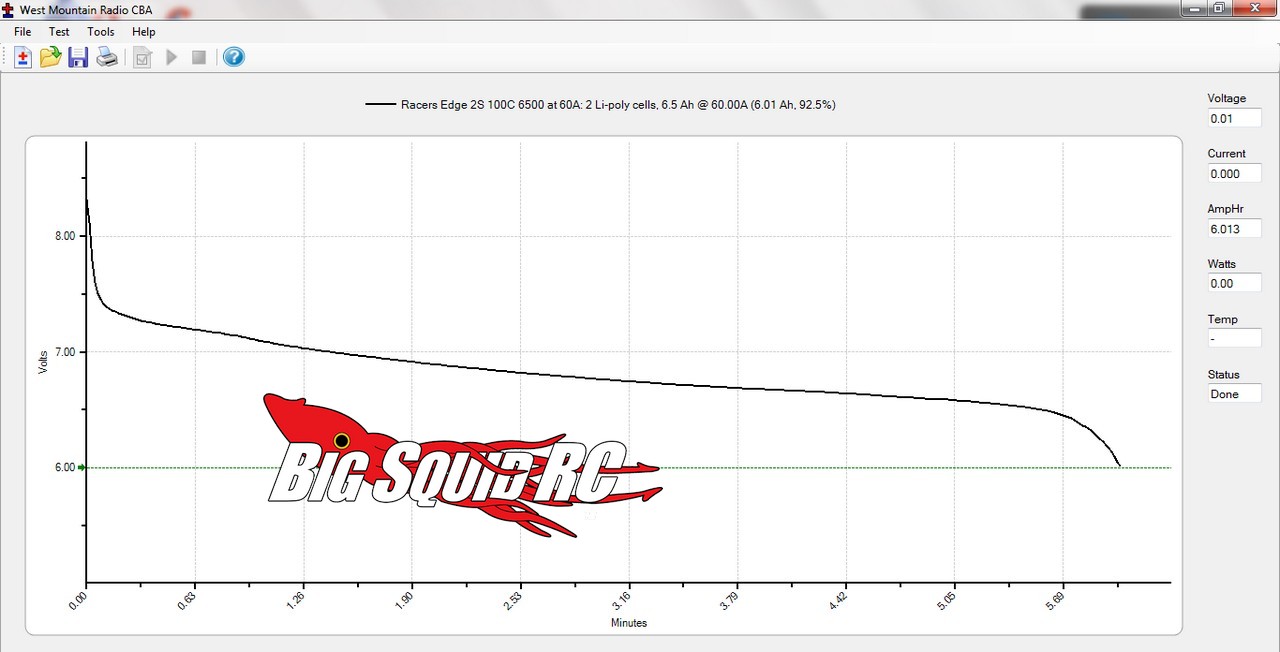Click the "AmpHr" label
The image size is (1280, 652).
pyautogui.click(x=1225, y=208)
